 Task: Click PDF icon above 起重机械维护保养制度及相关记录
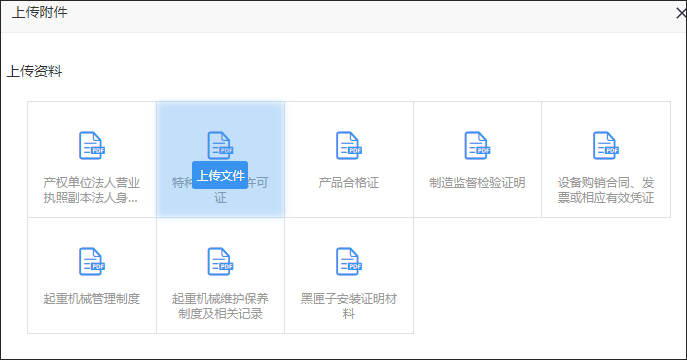point(220,262)
